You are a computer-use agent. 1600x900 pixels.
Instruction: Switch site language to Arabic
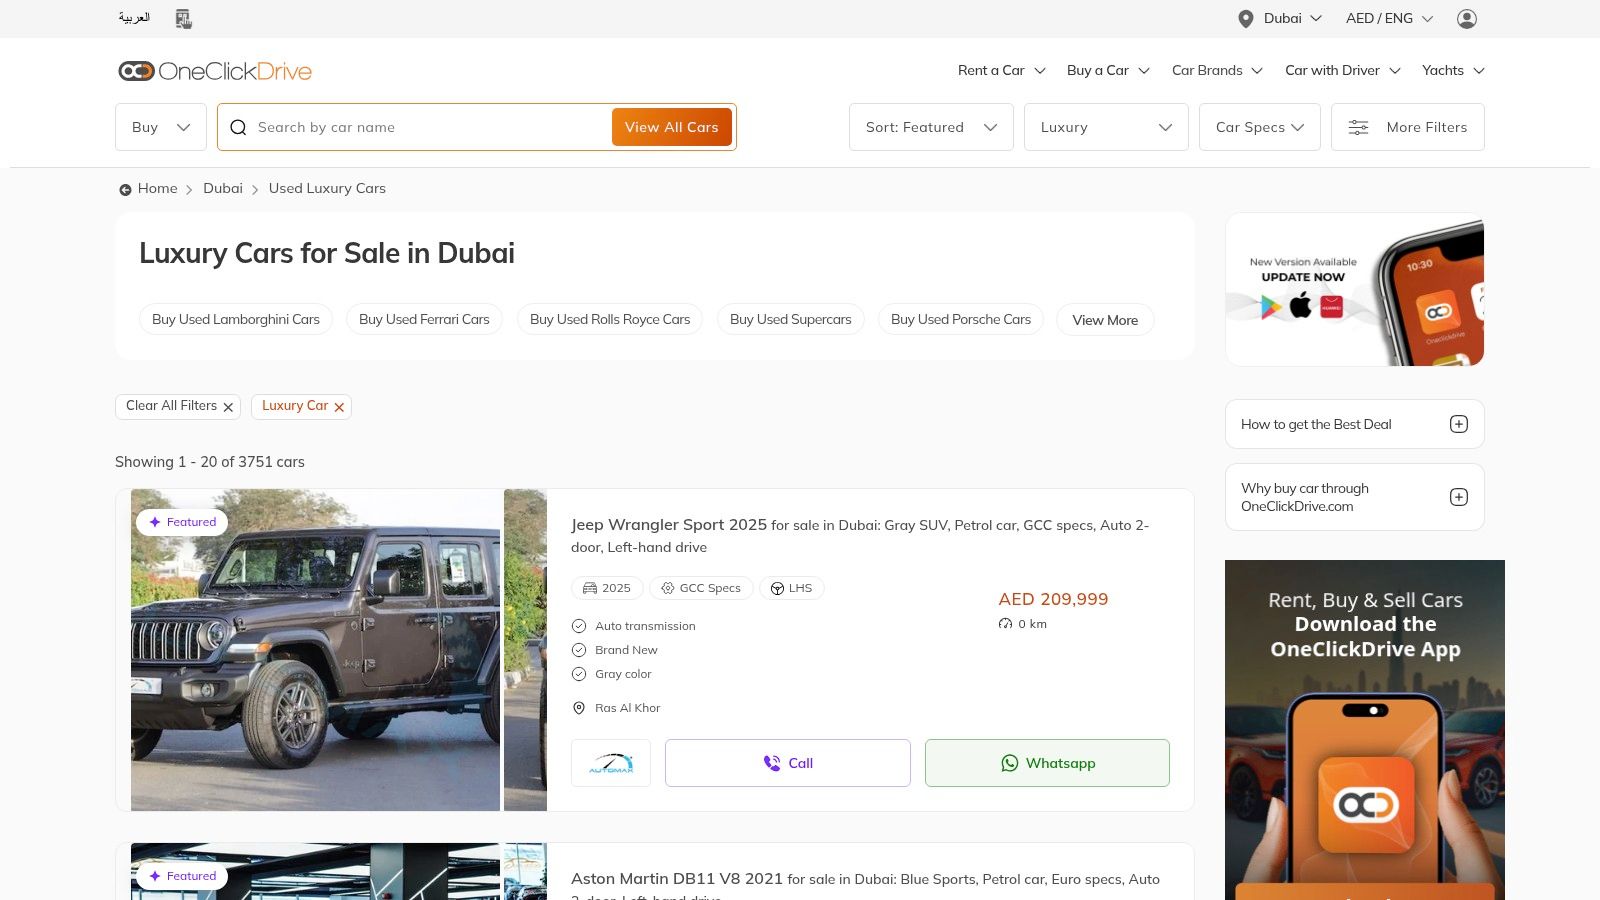[x=134, y=18]
